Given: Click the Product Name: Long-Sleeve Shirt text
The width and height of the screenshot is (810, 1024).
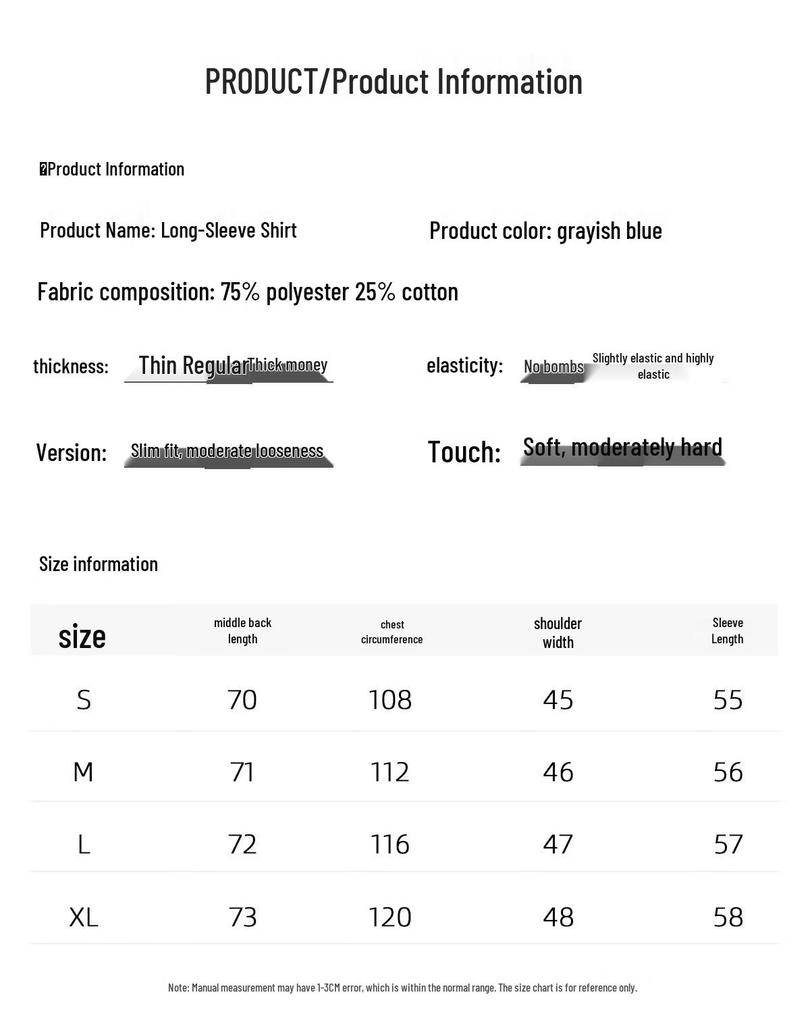Looking at the screenshot, I should 168,230.
